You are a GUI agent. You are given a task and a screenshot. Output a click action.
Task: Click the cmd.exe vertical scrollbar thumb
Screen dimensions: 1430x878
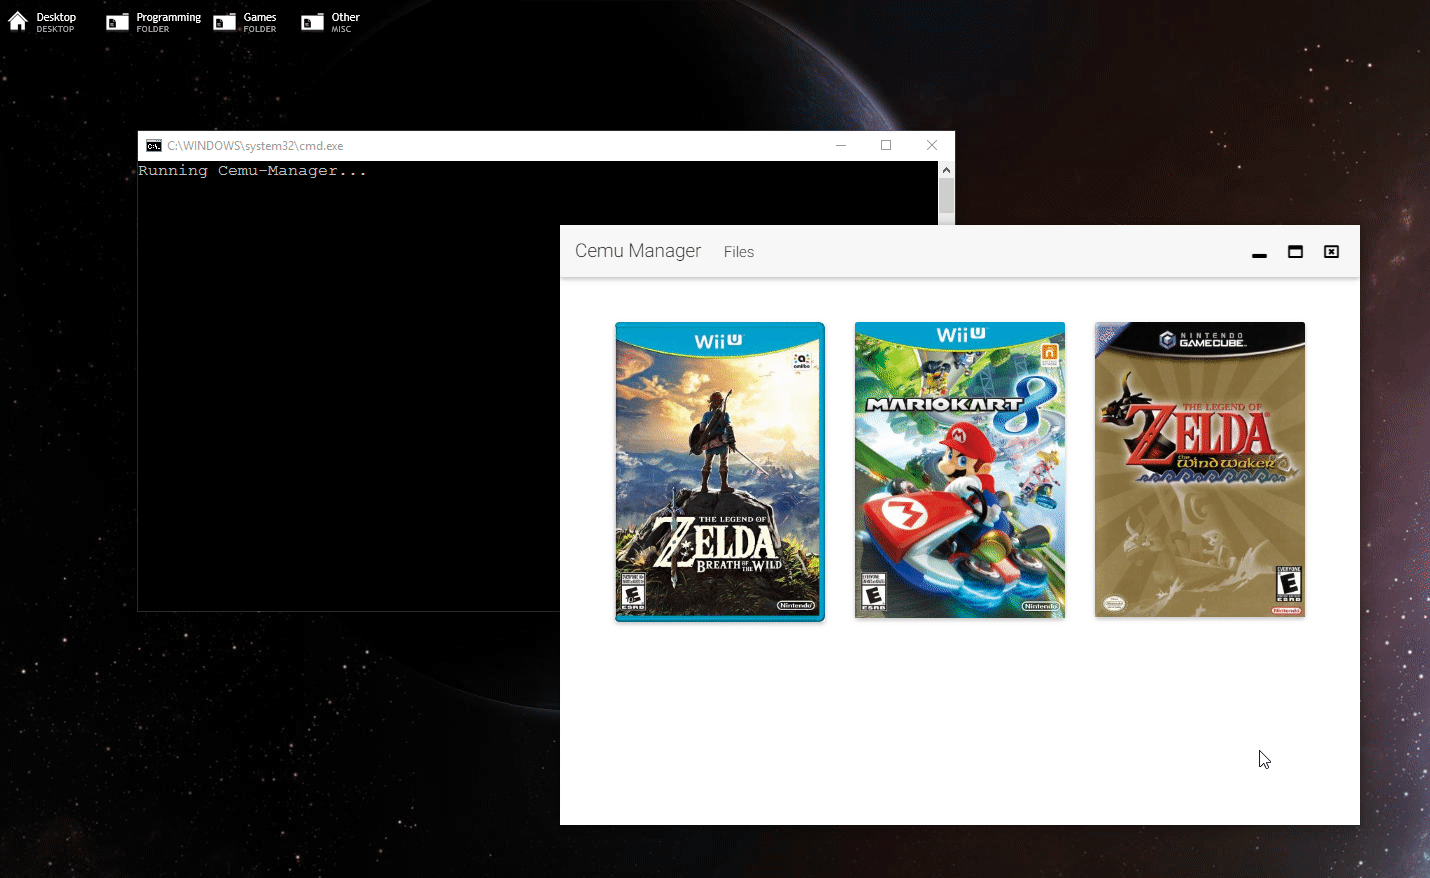coord(946,198)
